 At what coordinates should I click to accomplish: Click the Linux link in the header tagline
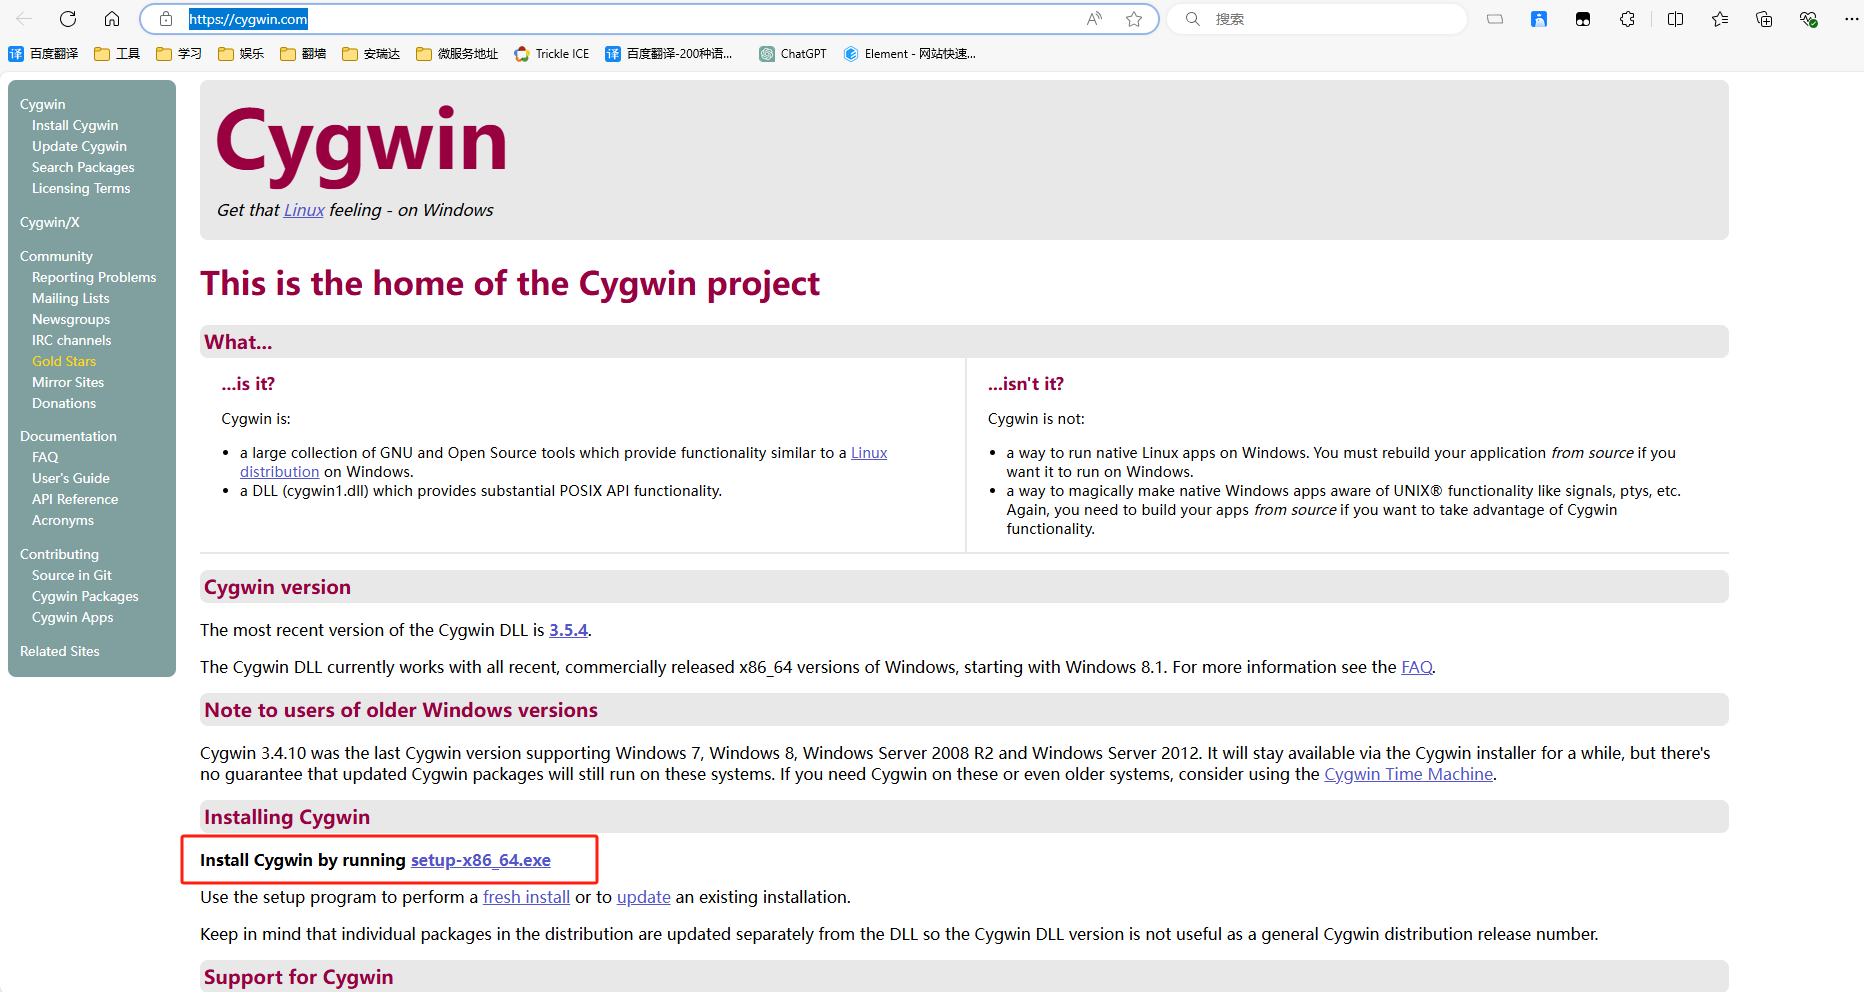point(304,210)
